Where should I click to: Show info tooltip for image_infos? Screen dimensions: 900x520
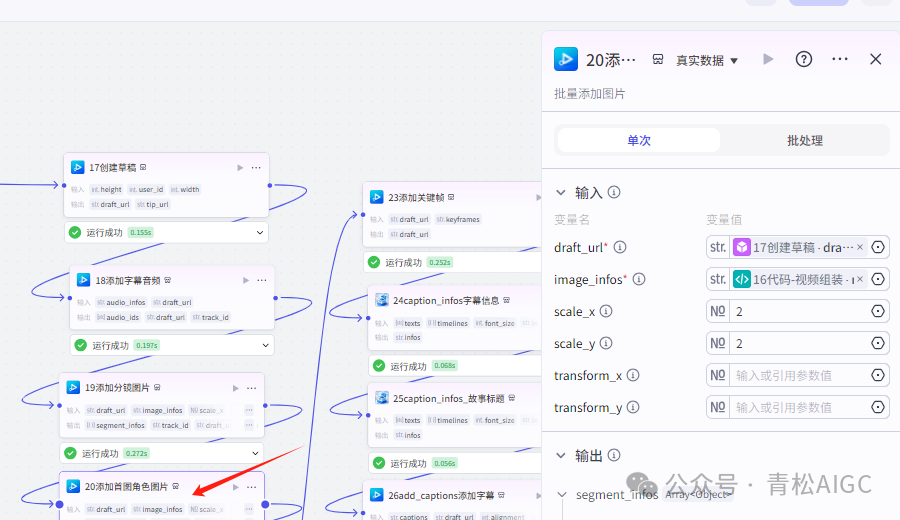(x=639, y=279)
